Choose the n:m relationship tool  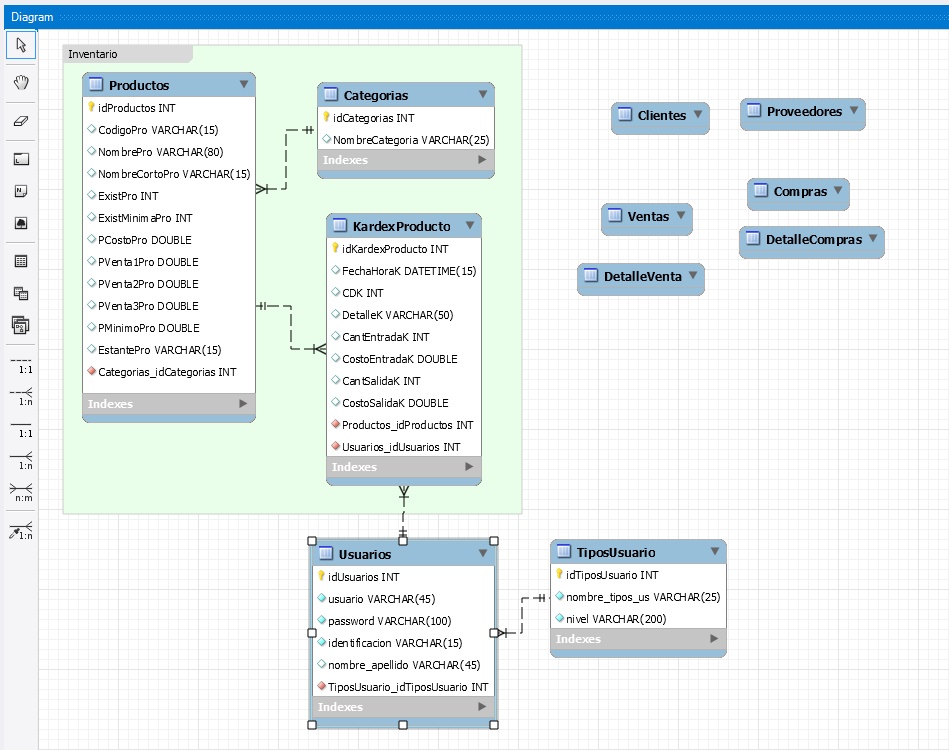(21, 490)
